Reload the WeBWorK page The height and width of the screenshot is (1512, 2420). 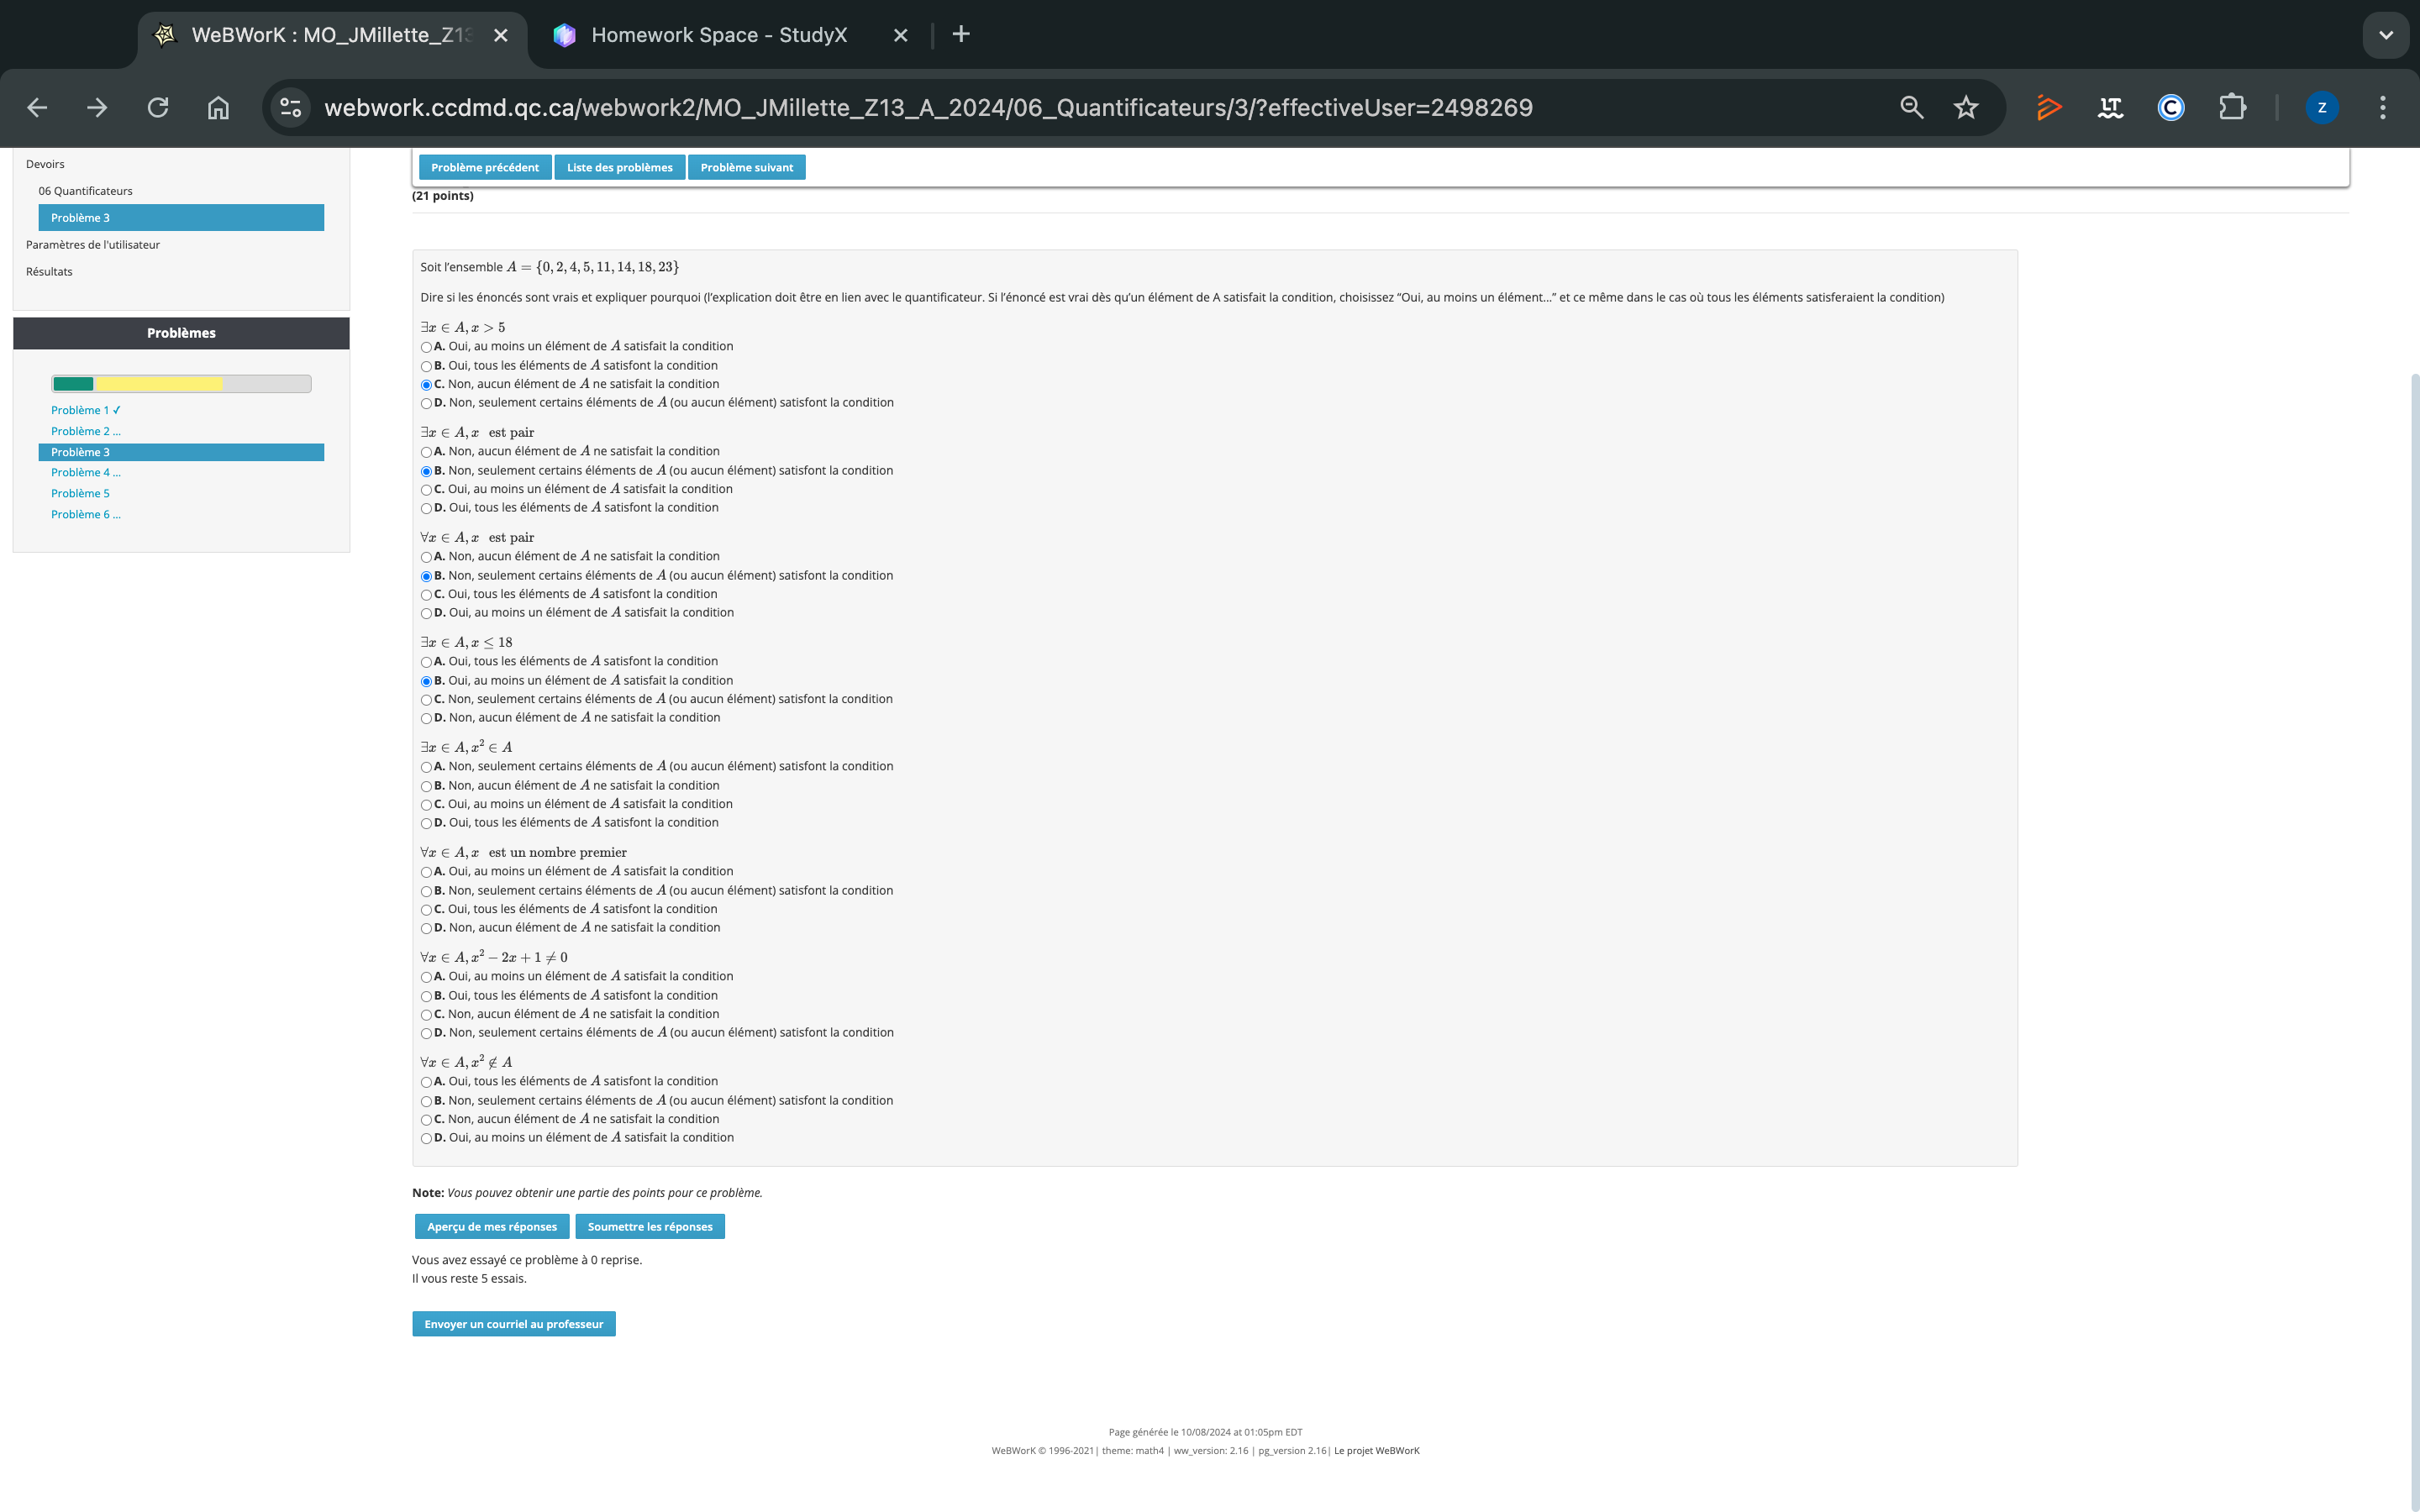pyautogui.click(x=158, y=108)
